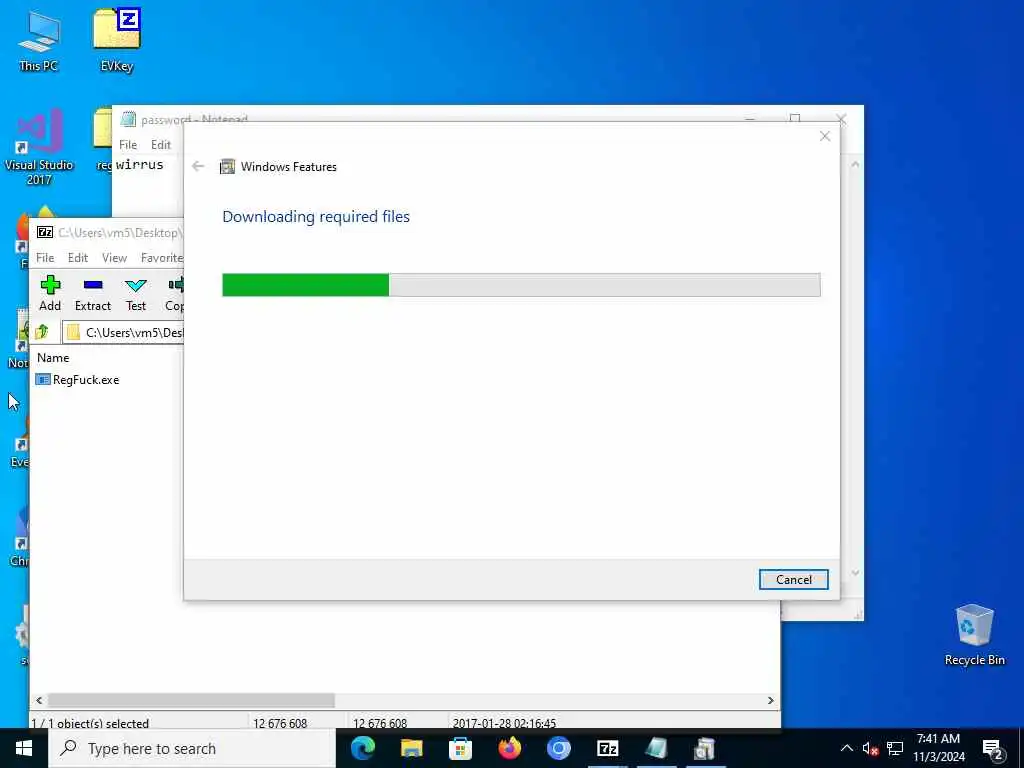Click the 7-Zip window title icon
1024x768 pixels.
tap(44, 232)
